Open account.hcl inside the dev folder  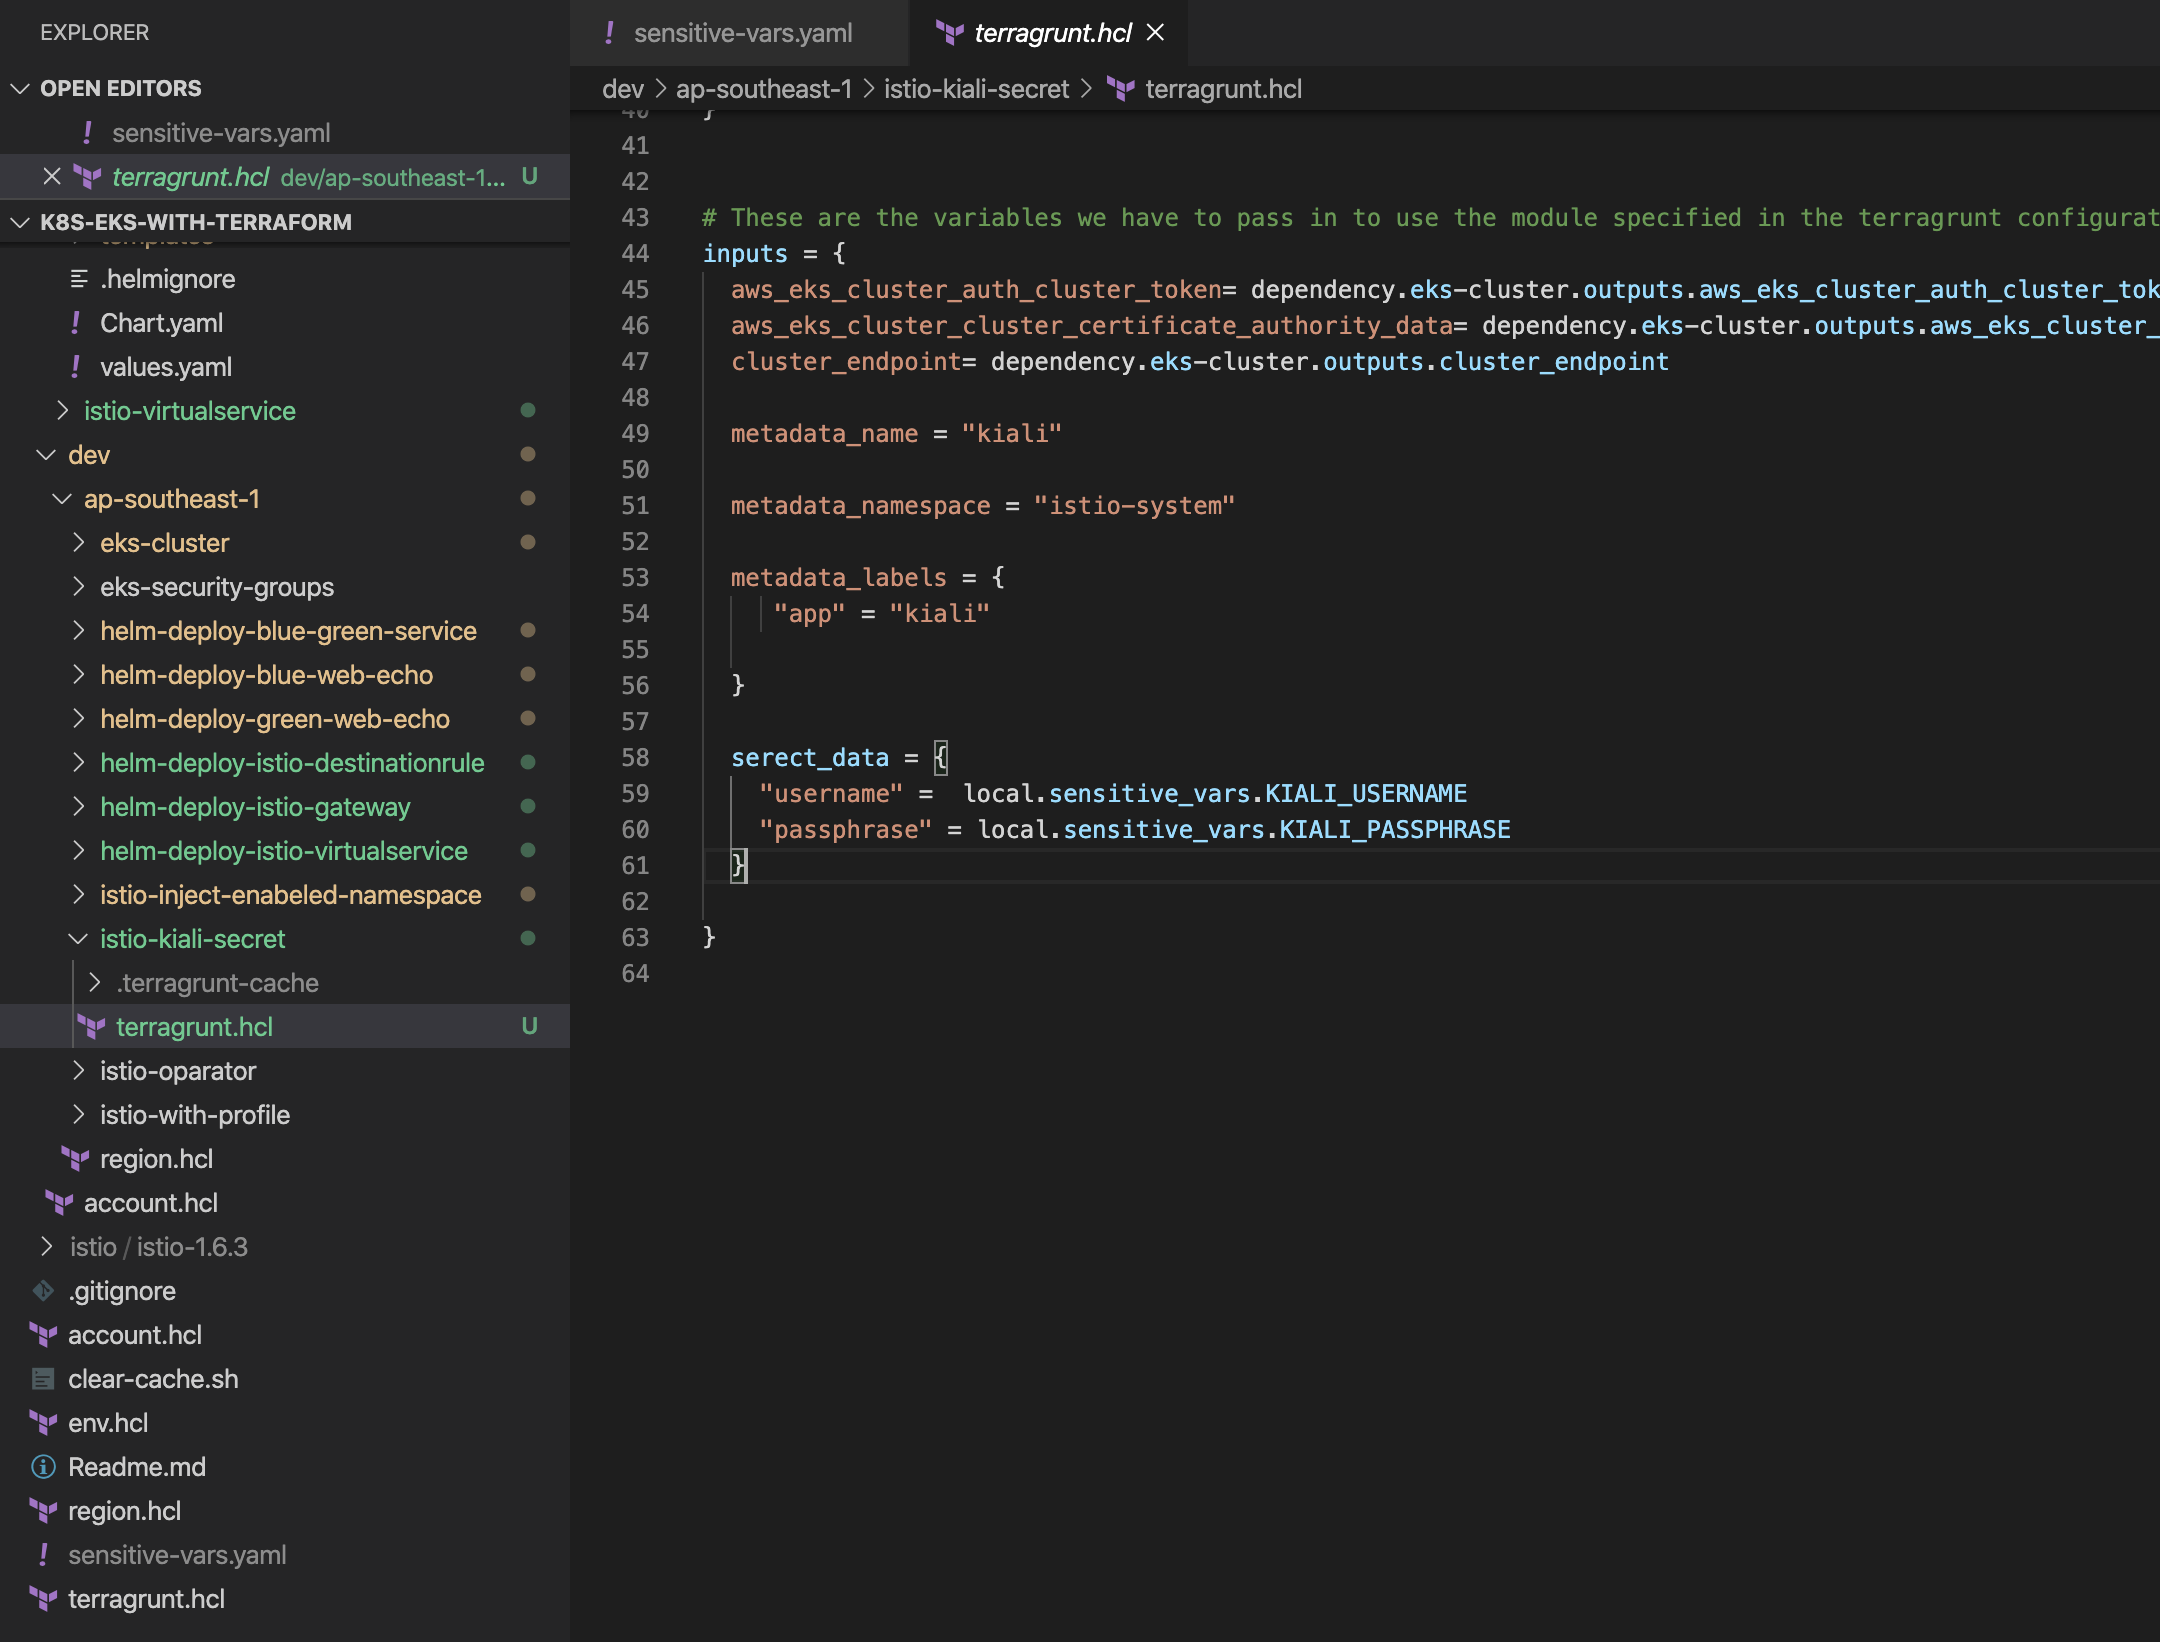150,1203
